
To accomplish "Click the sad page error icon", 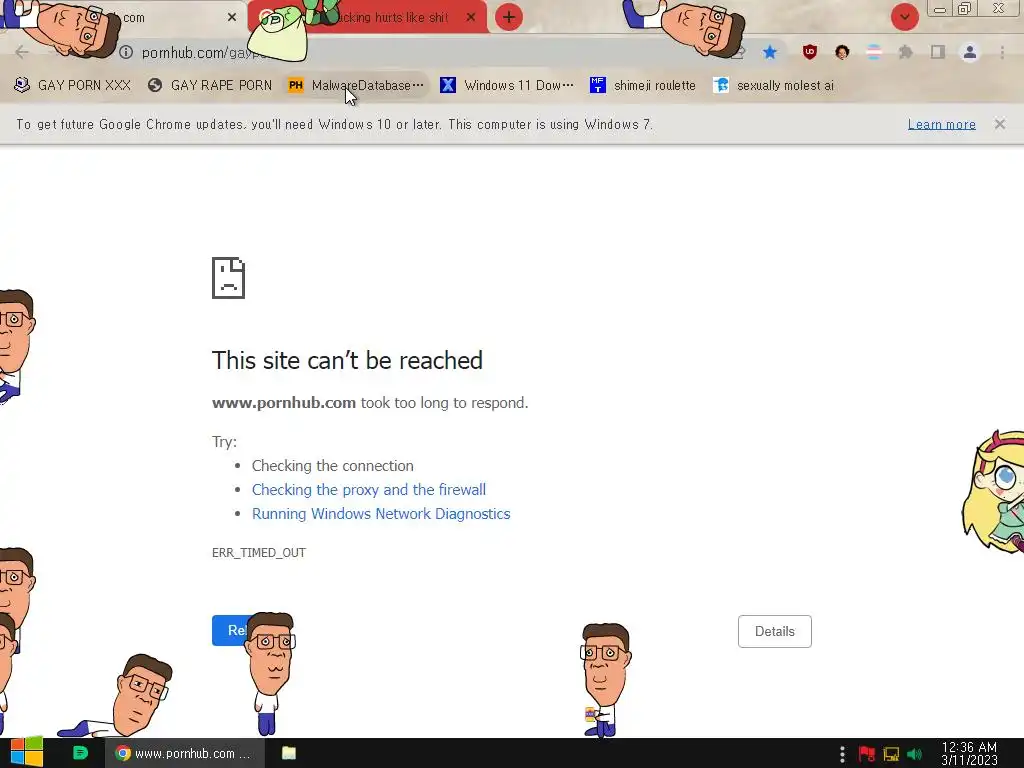I will [229, 278].
